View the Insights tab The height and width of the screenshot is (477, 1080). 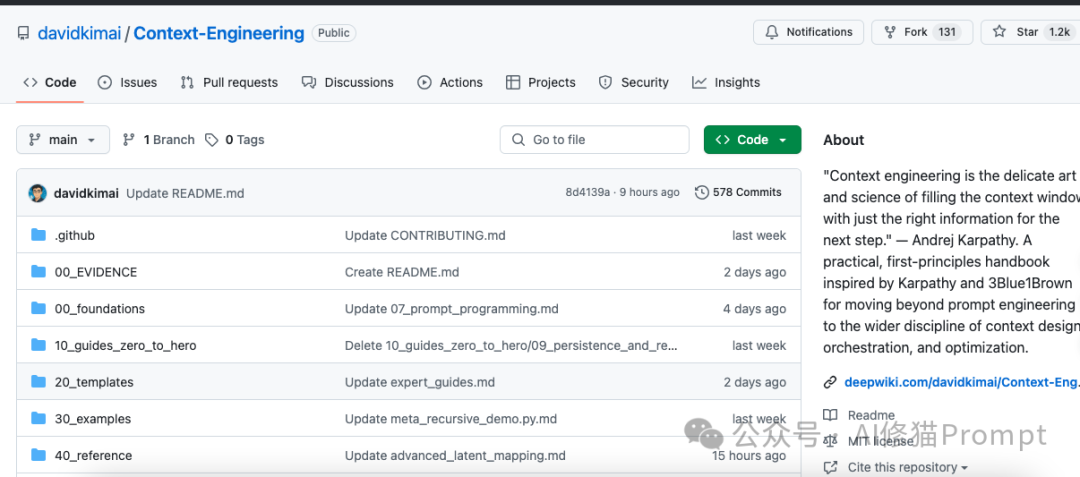(726, 83)
